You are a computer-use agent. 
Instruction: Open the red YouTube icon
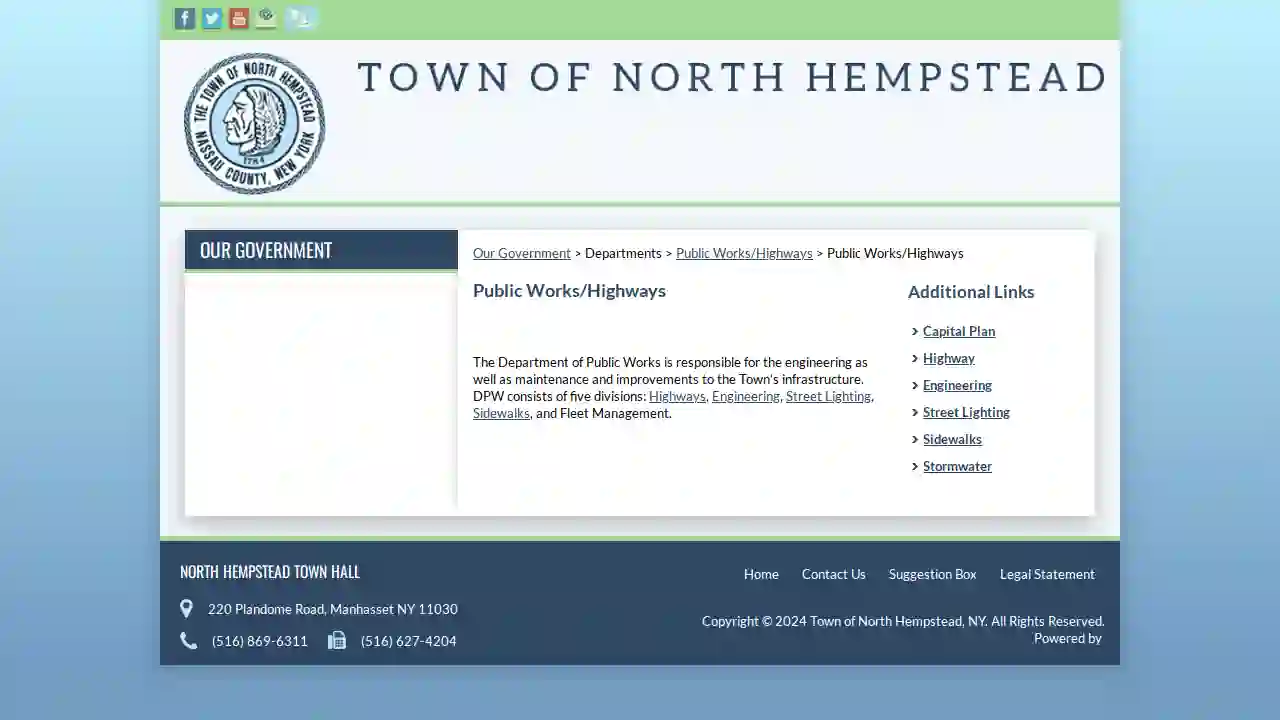click(x=239, y=19)
